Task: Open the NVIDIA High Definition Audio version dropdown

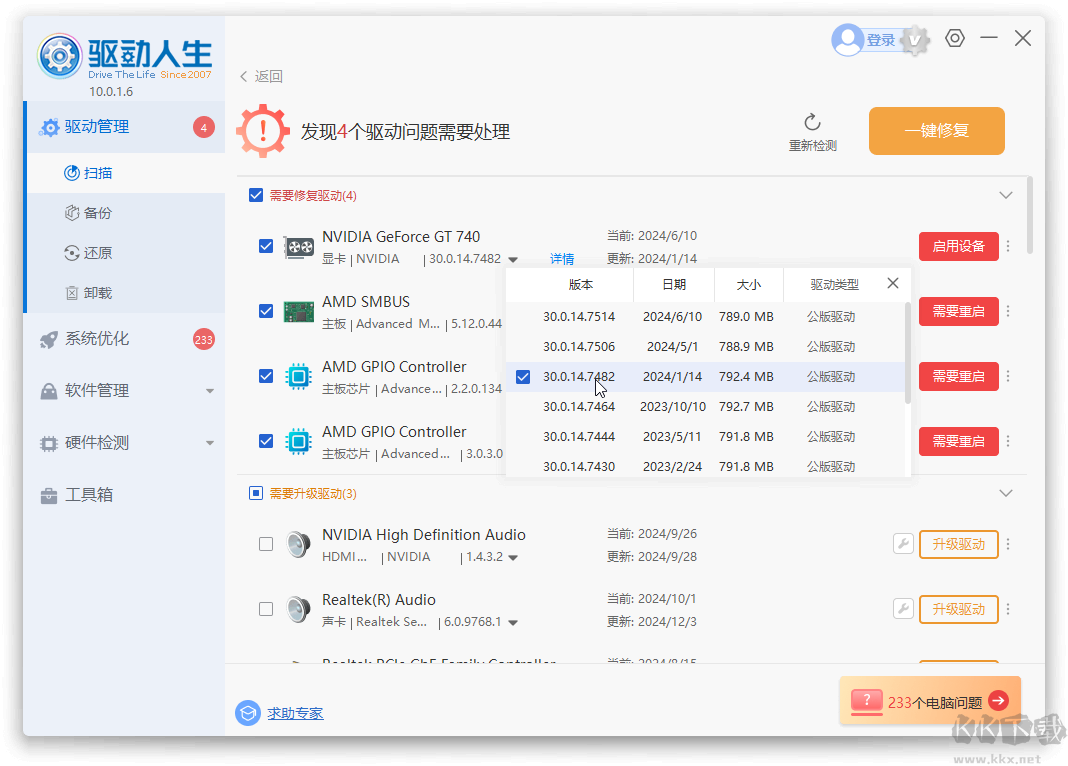Action: click(x=513, y=558)
